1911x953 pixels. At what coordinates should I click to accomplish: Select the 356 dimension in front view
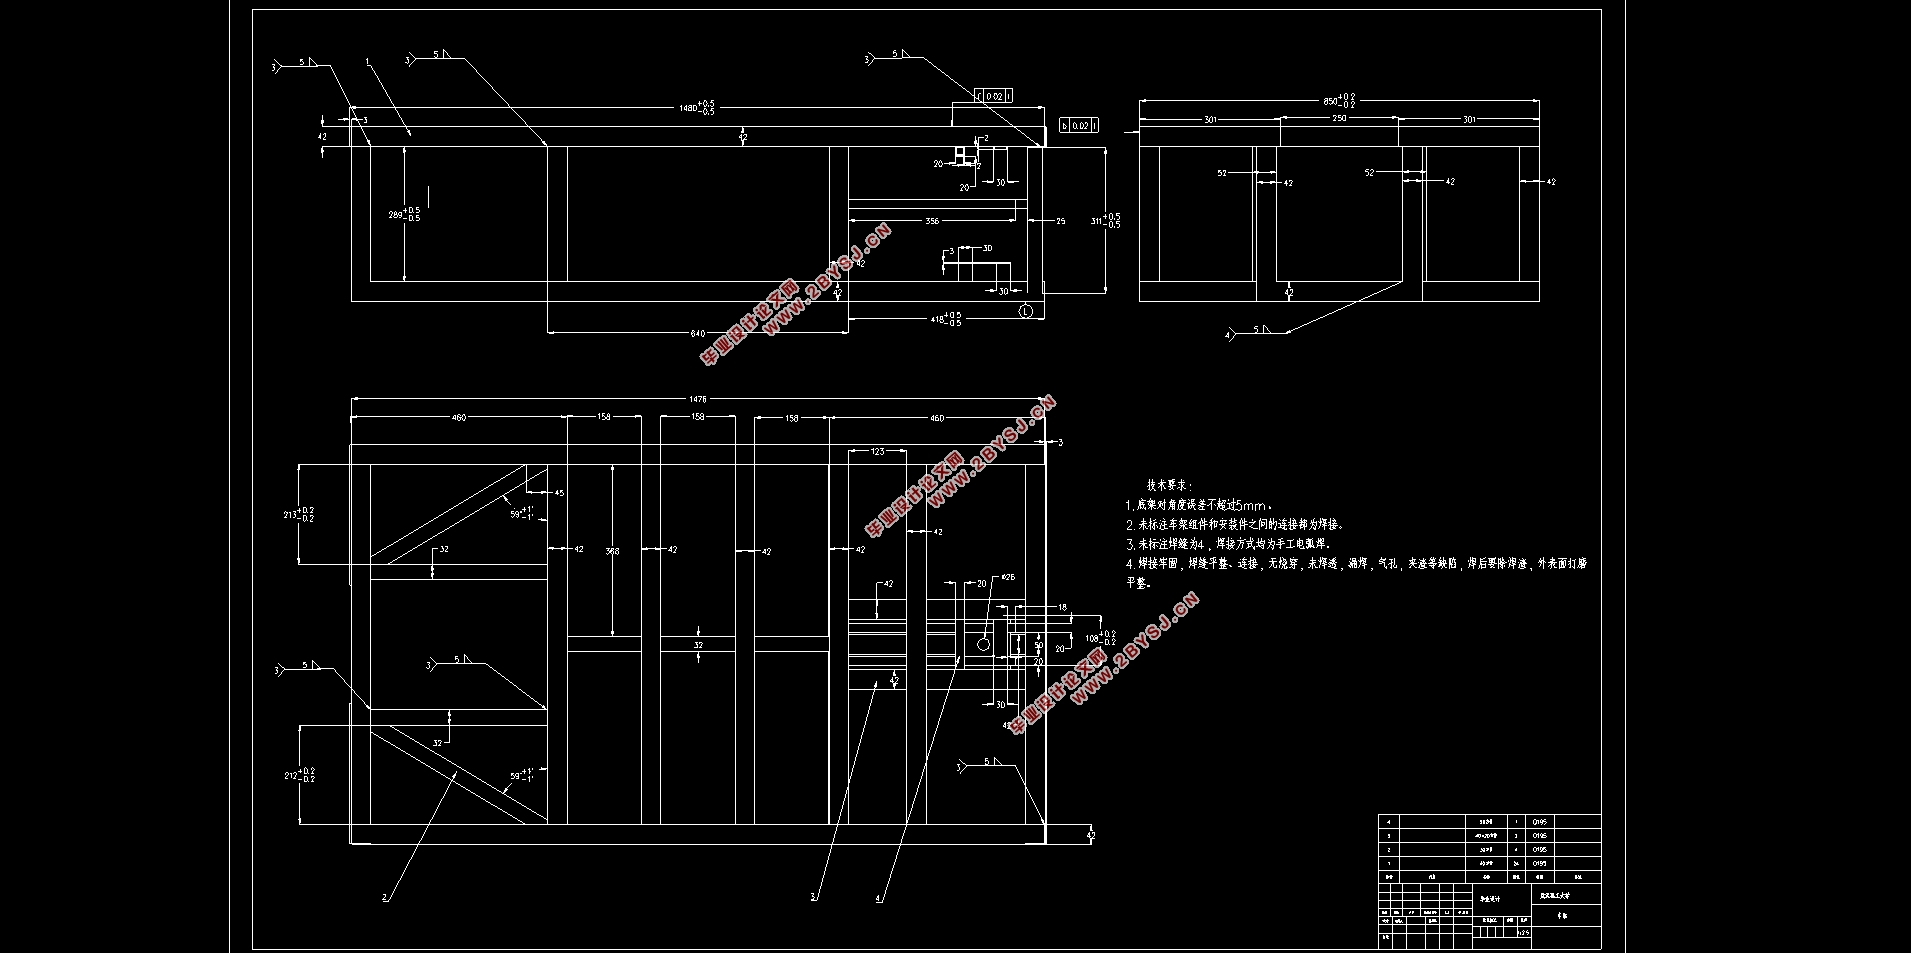pyautogui.click(x=931, y=221)
